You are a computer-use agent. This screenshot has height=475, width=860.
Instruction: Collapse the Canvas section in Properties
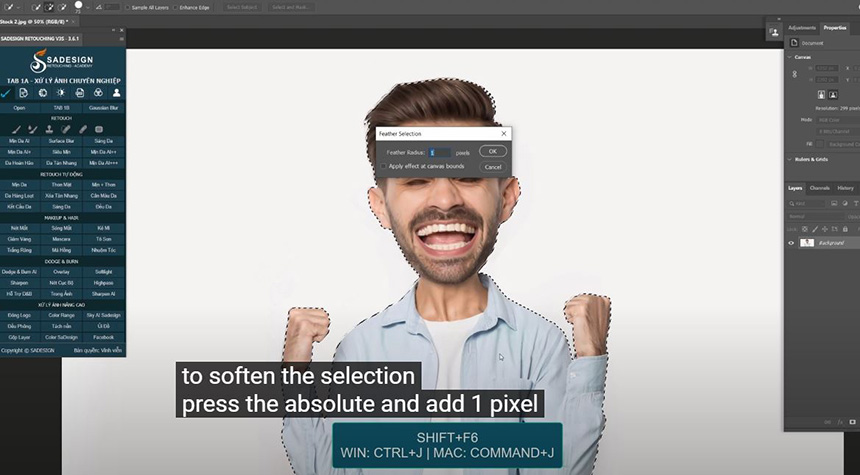[790, 57]
